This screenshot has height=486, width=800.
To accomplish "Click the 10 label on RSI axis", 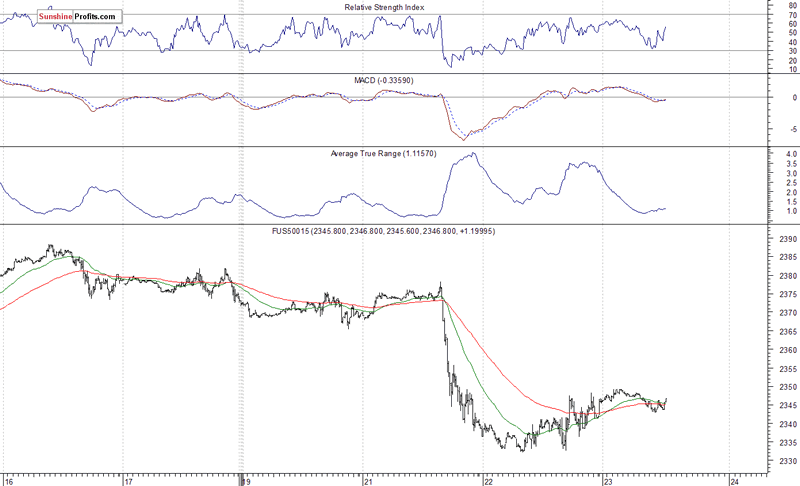I will (792, 70).
